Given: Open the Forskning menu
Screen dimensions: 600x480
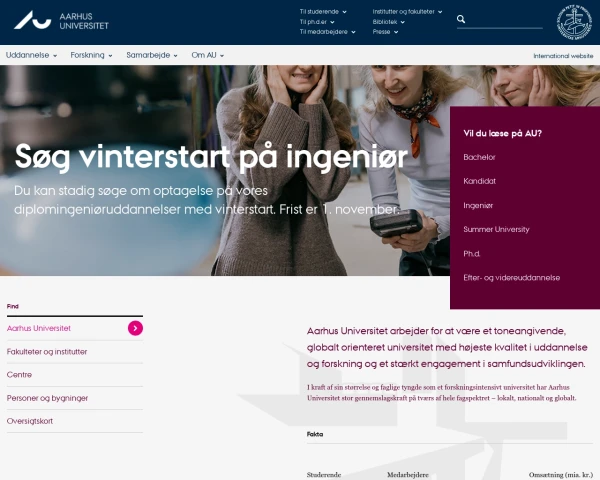Looking at the screenshot, I should pos(91,55).
